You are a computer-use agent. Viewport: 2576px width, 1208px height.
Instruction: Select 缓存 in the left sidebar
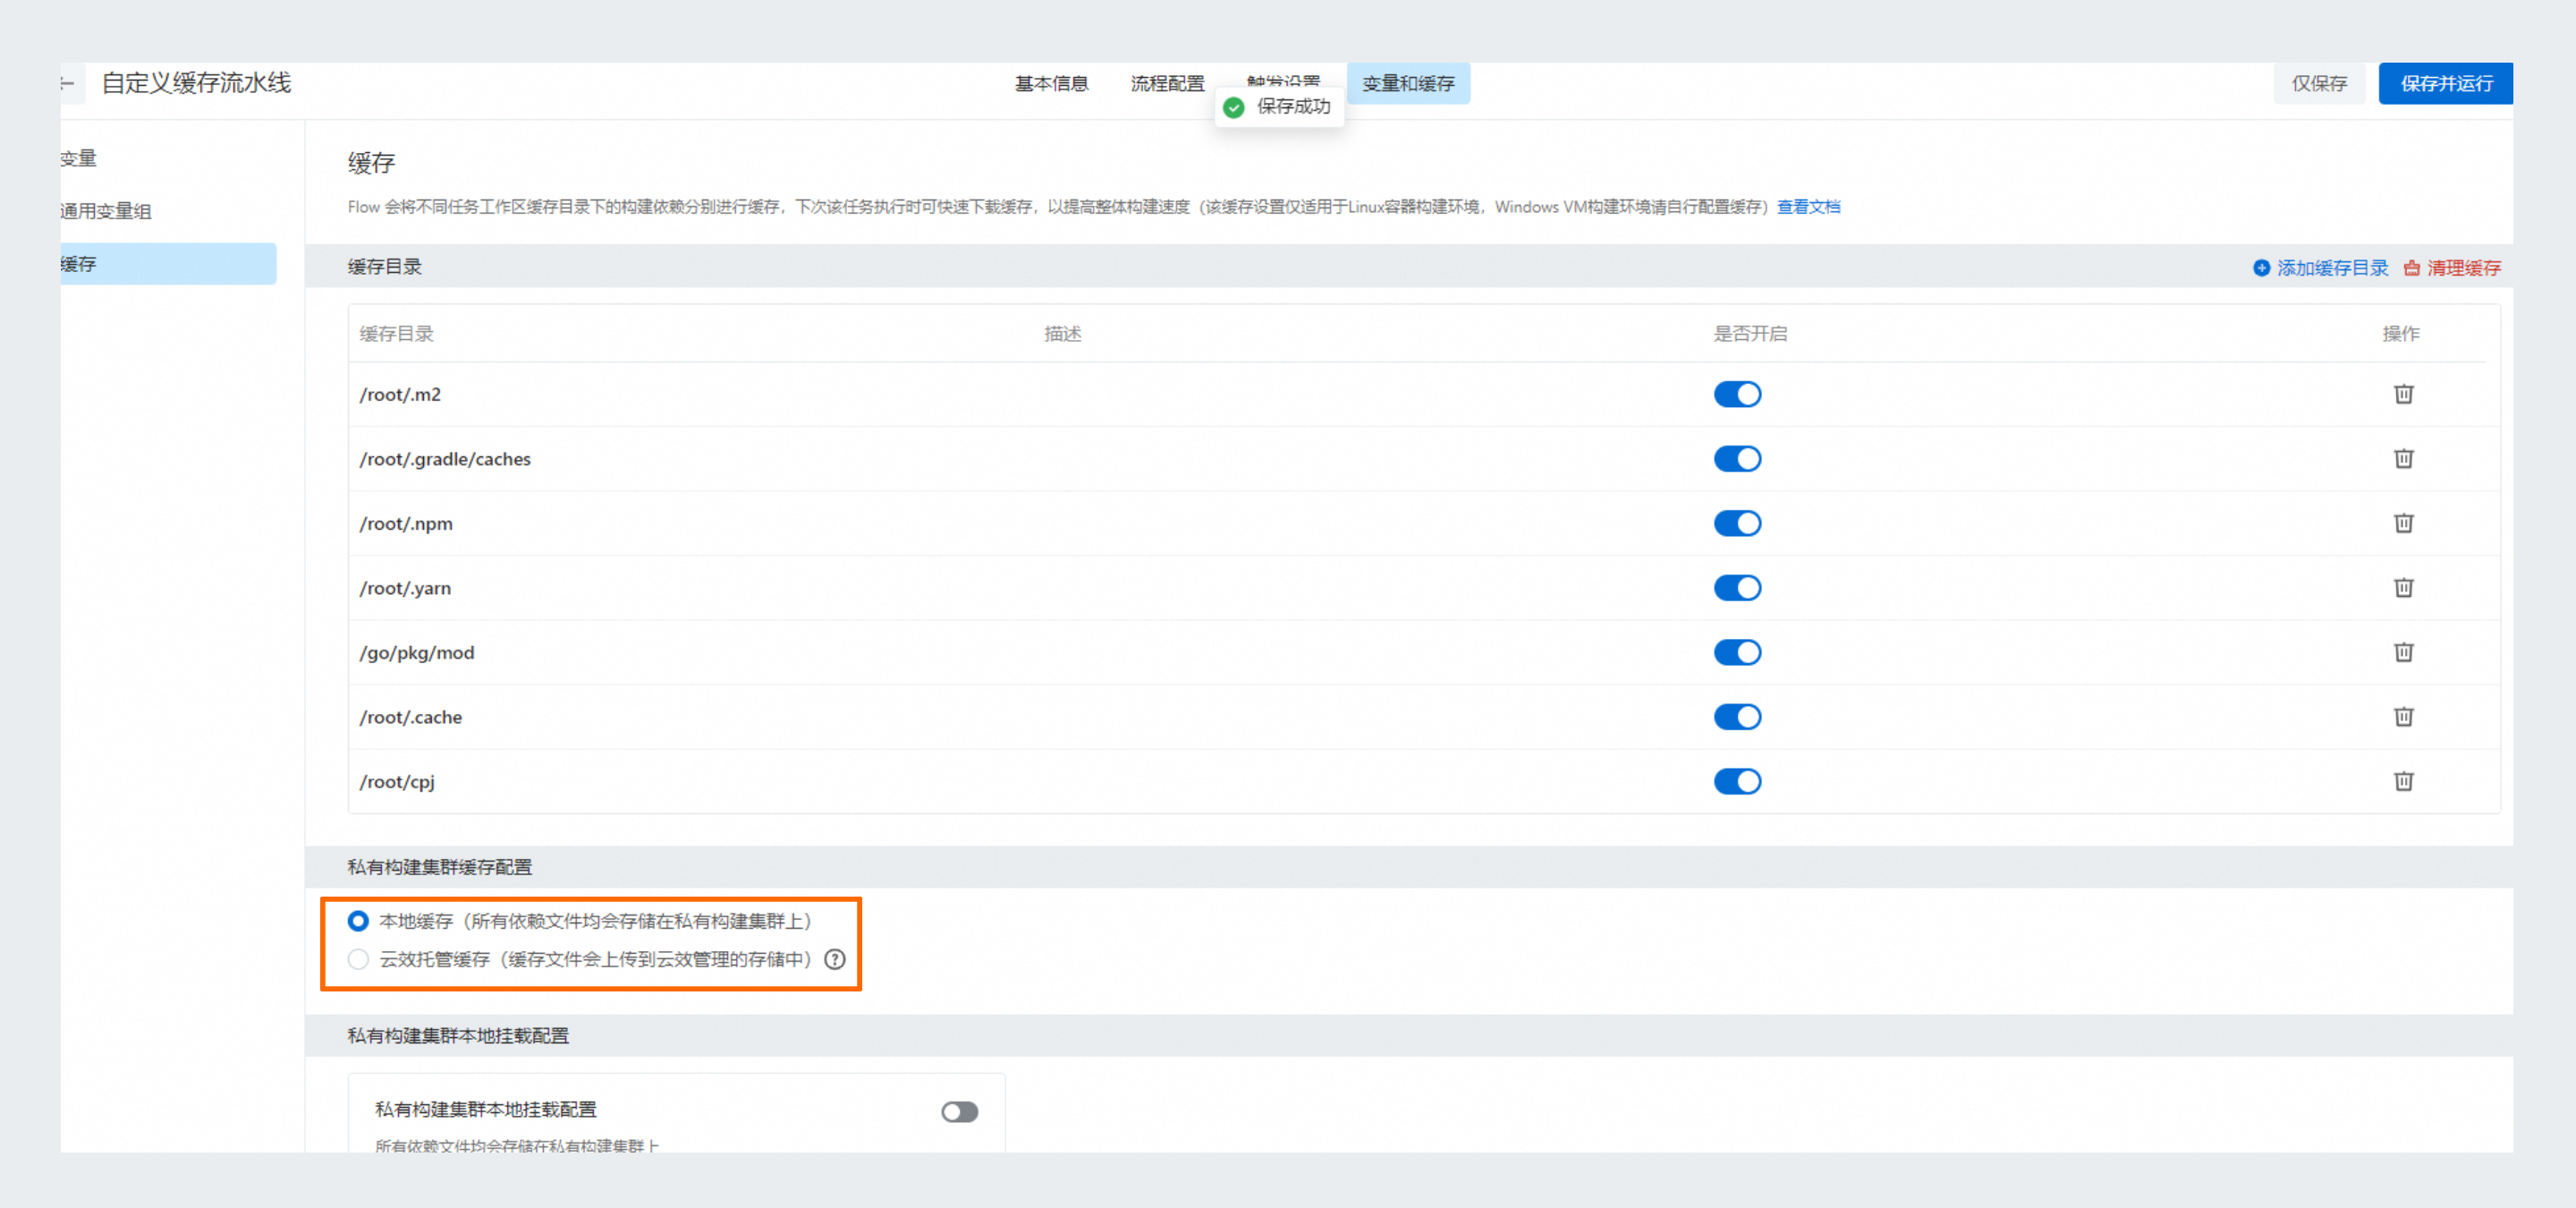pyautogui.click(x=168, y=264)
